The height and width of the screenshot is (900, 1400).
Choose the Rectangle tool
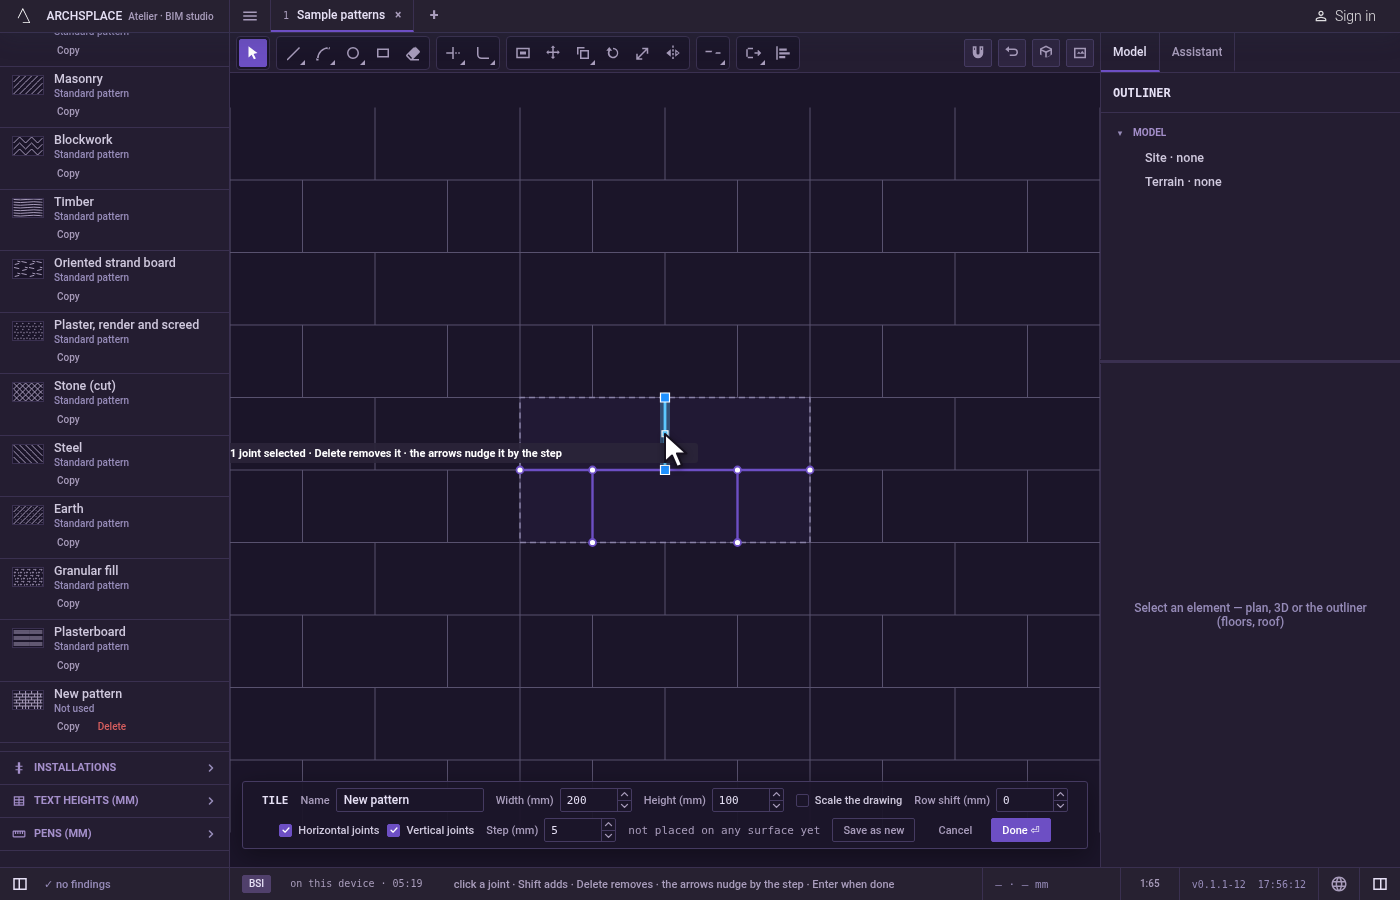click(383, 53)
